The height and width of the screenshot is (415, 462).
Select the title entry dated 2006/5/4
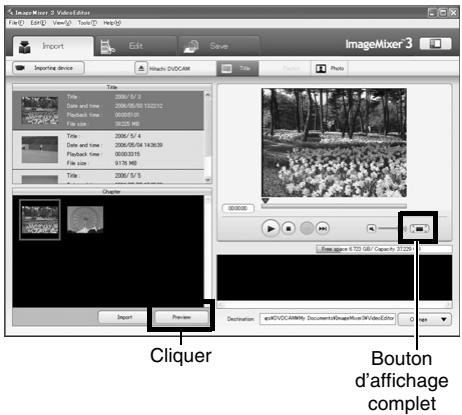pyautogui.click(x=108, y=150)
